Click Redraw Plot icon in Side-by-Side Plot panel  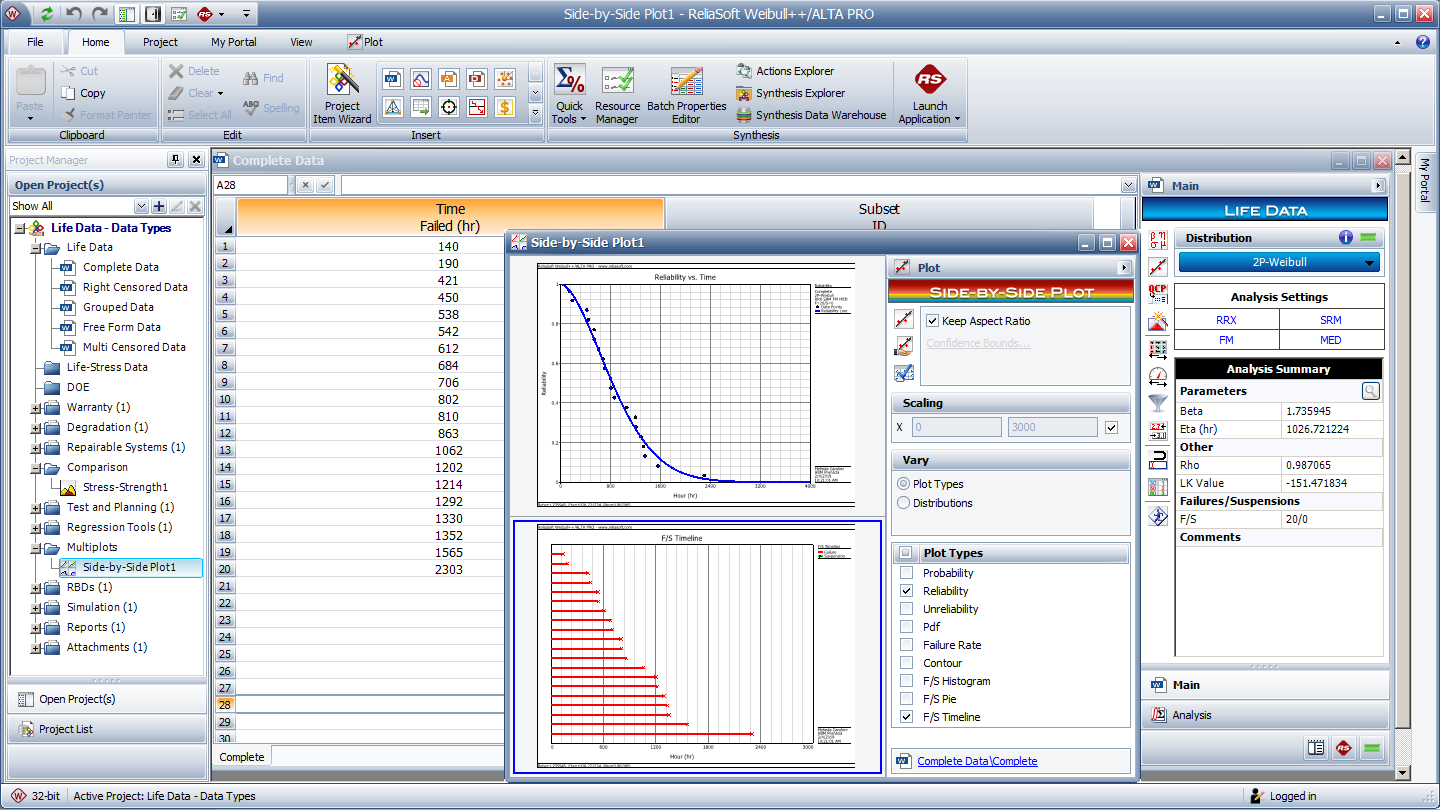click(904, 319)
